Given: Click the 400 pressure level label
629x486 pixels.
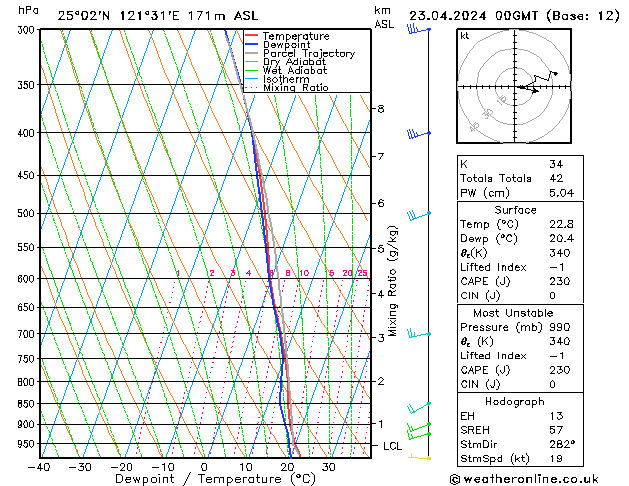Looking at the screenshot, I should [x=28, y=133].
